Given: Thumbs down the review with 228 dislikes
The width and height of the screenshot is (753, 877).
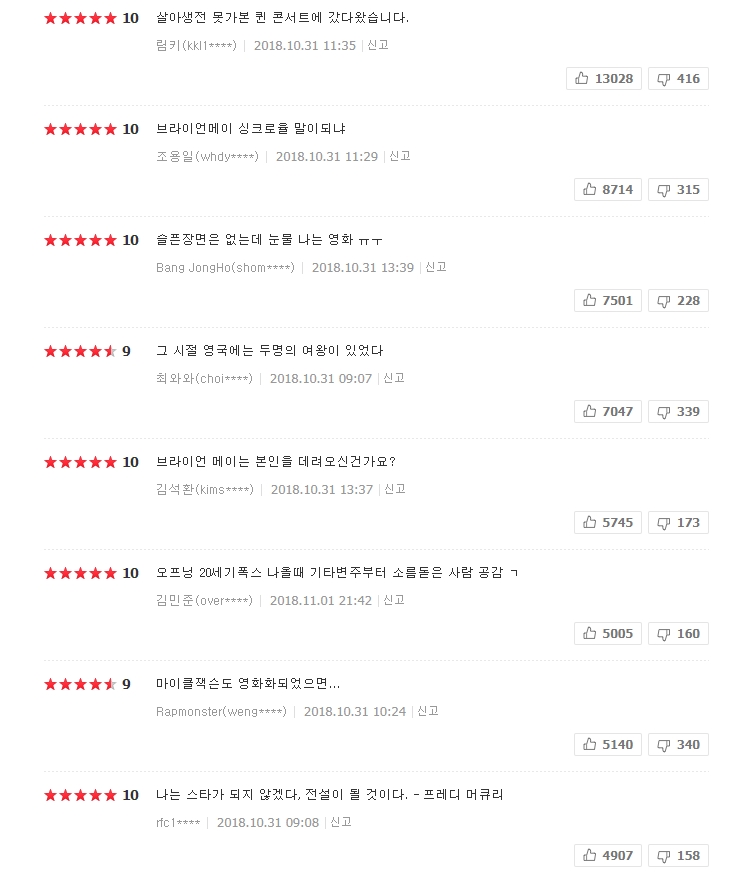Looking at the screenshot, I should (678, 301).
